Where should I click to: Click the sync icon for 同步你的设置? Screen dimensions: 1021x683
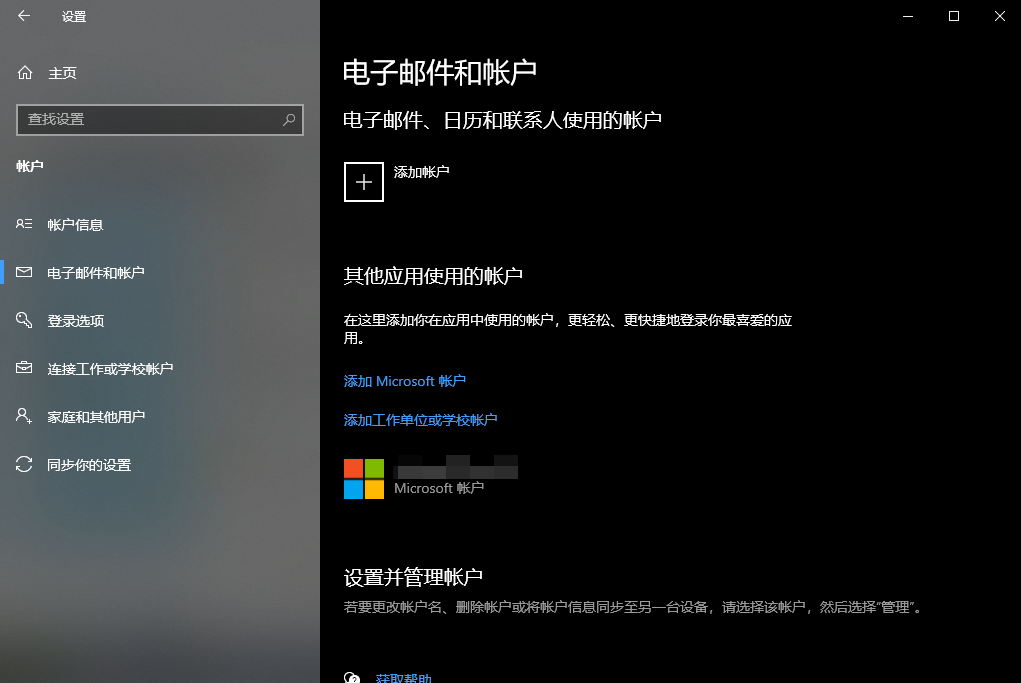24,464
